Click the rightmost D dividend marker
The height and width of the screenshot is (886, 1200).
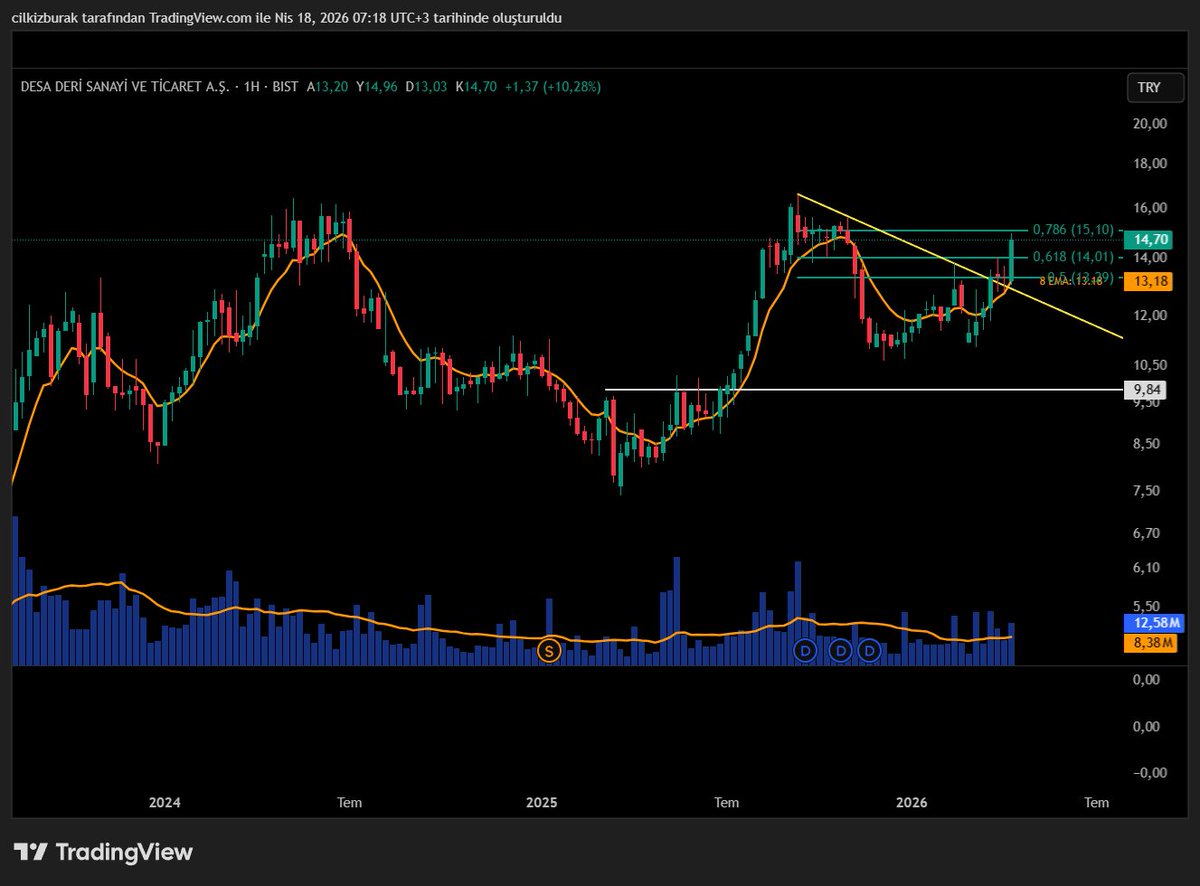tap(870, 651)
